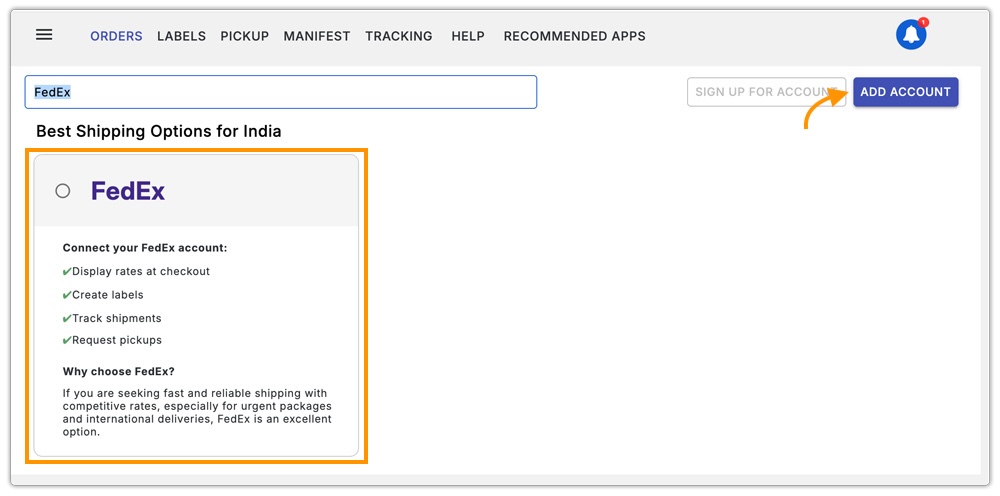Click the 'Create labels' line

click(103, 295)
